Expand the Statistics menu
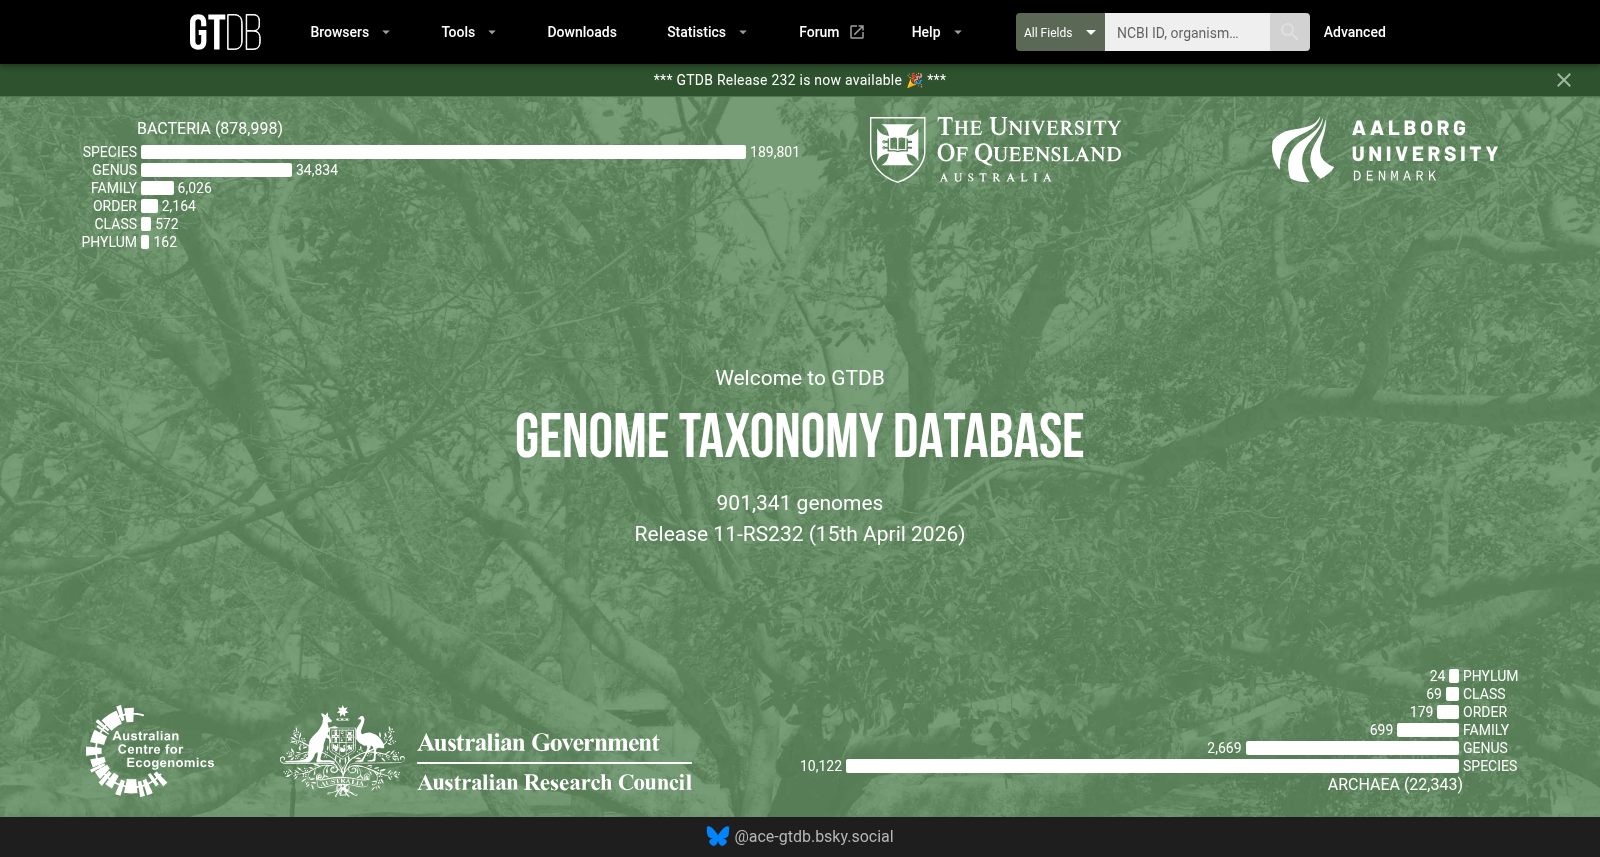Viewport: 1600px width, 857px height. click(x=707, y=32)
